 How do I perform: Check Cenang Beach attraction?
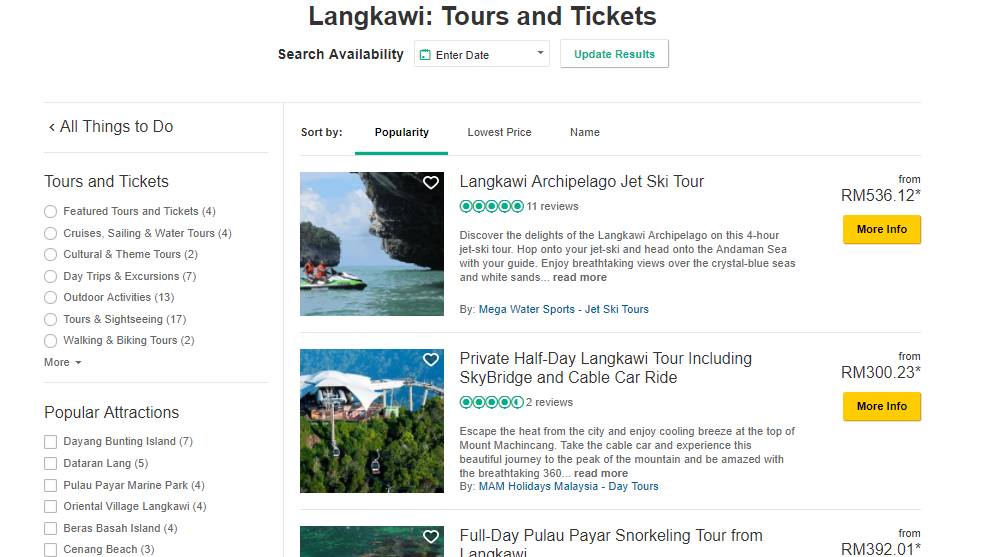50,549
